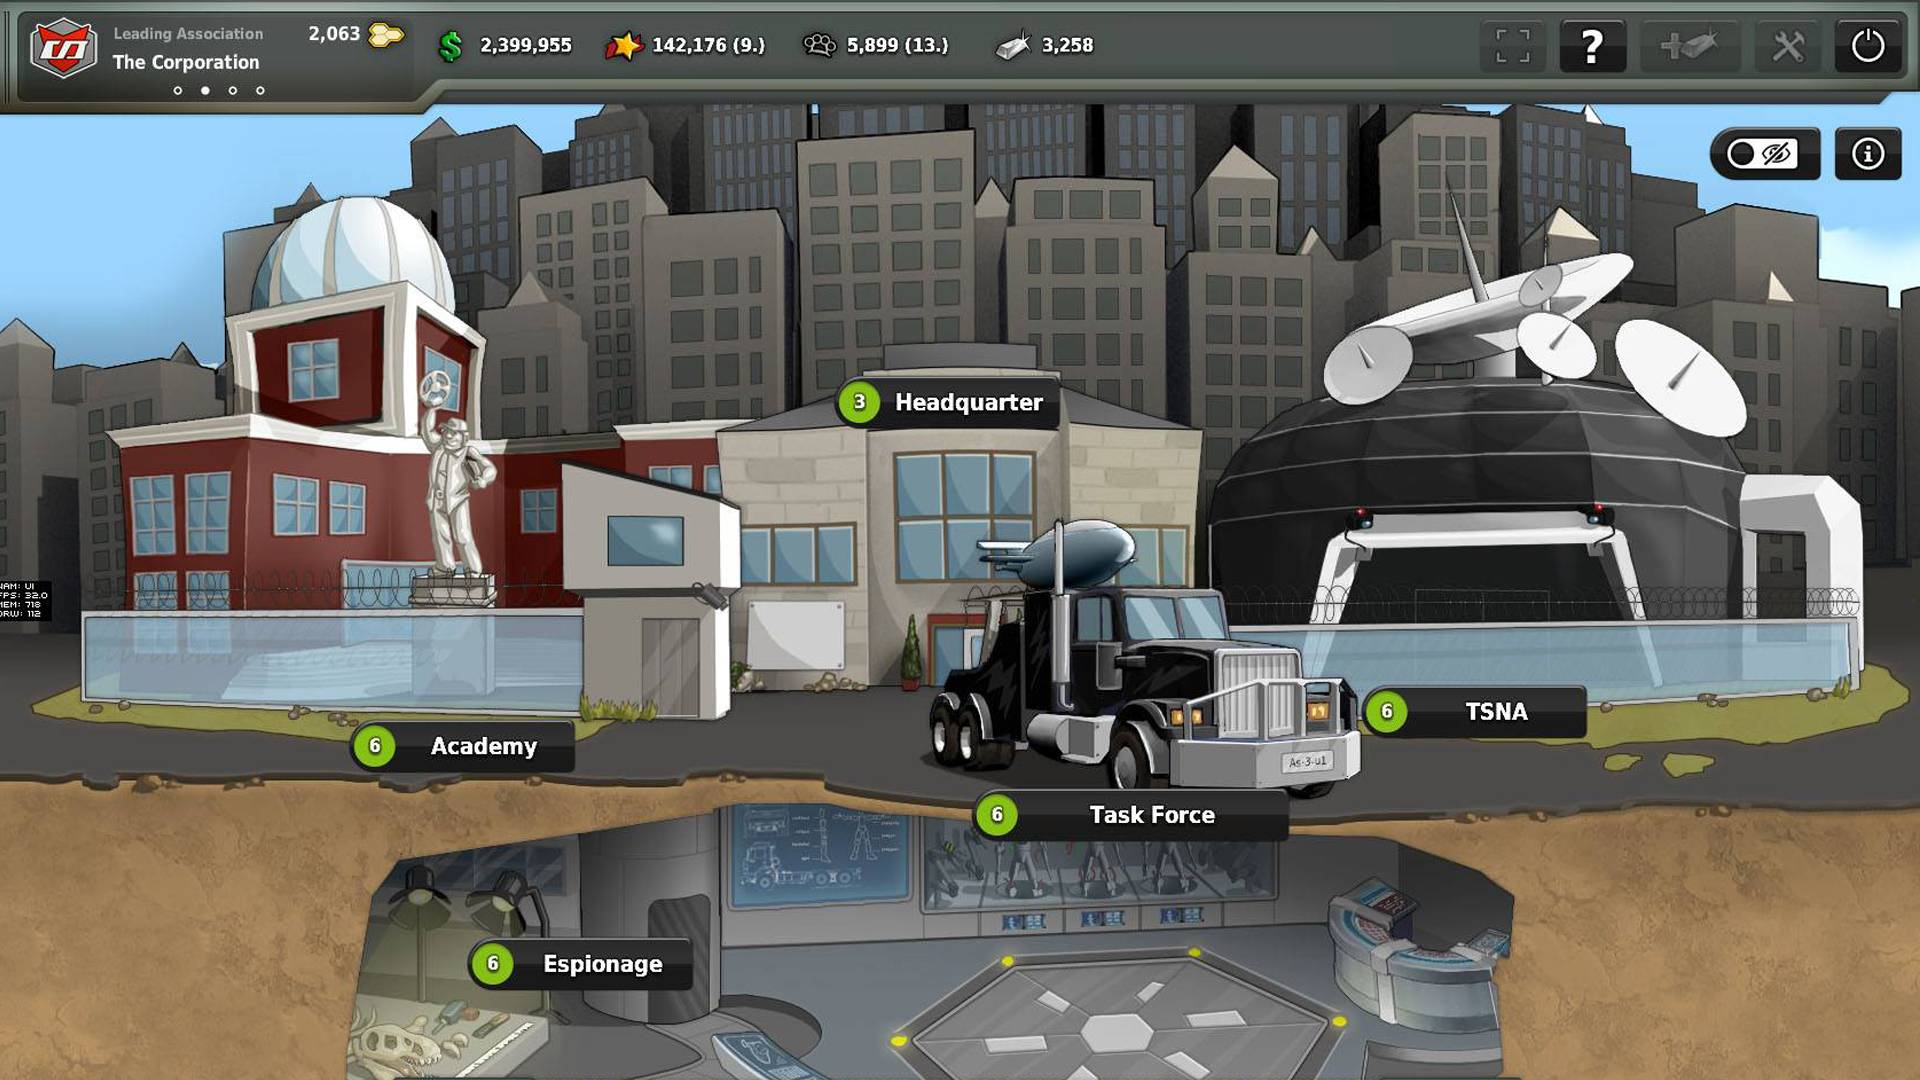Click the green dollar money icon
The height and width of the screenshot is (1080, 1920).
click(x=451, y=46)
